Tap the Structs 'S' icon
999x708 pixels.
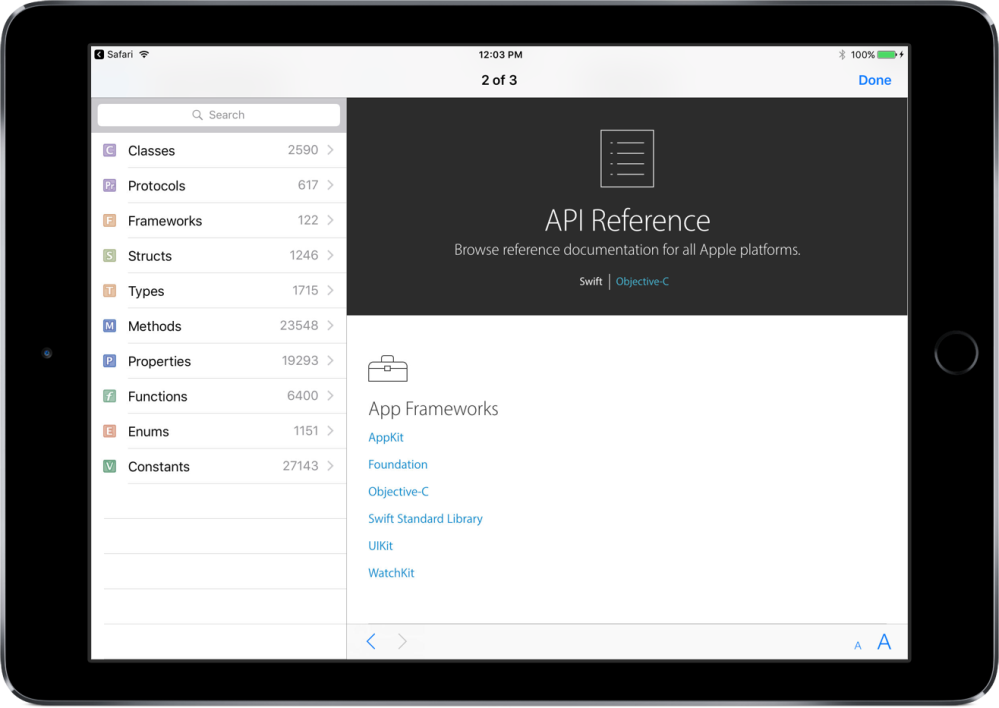[110, 256]
